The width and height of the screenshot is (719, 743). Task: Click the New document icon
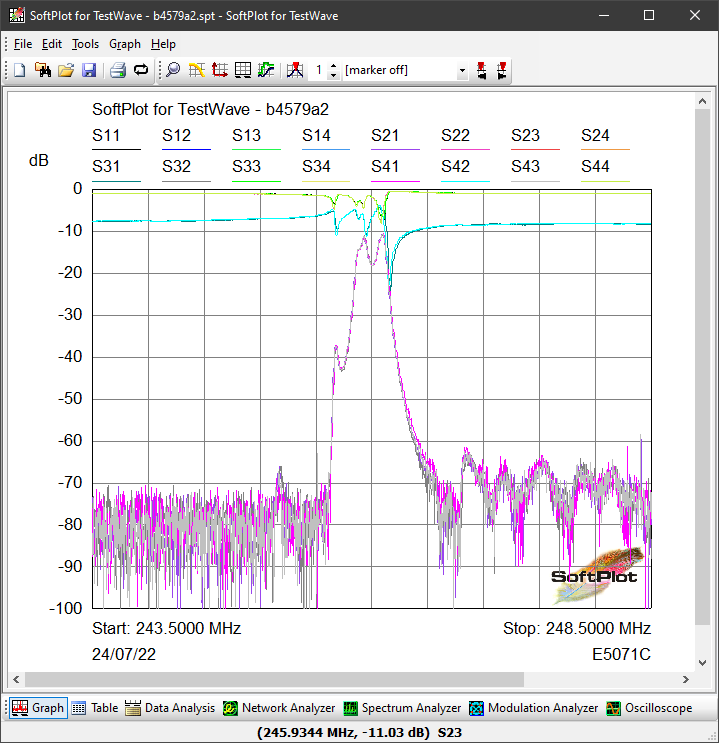19,70
